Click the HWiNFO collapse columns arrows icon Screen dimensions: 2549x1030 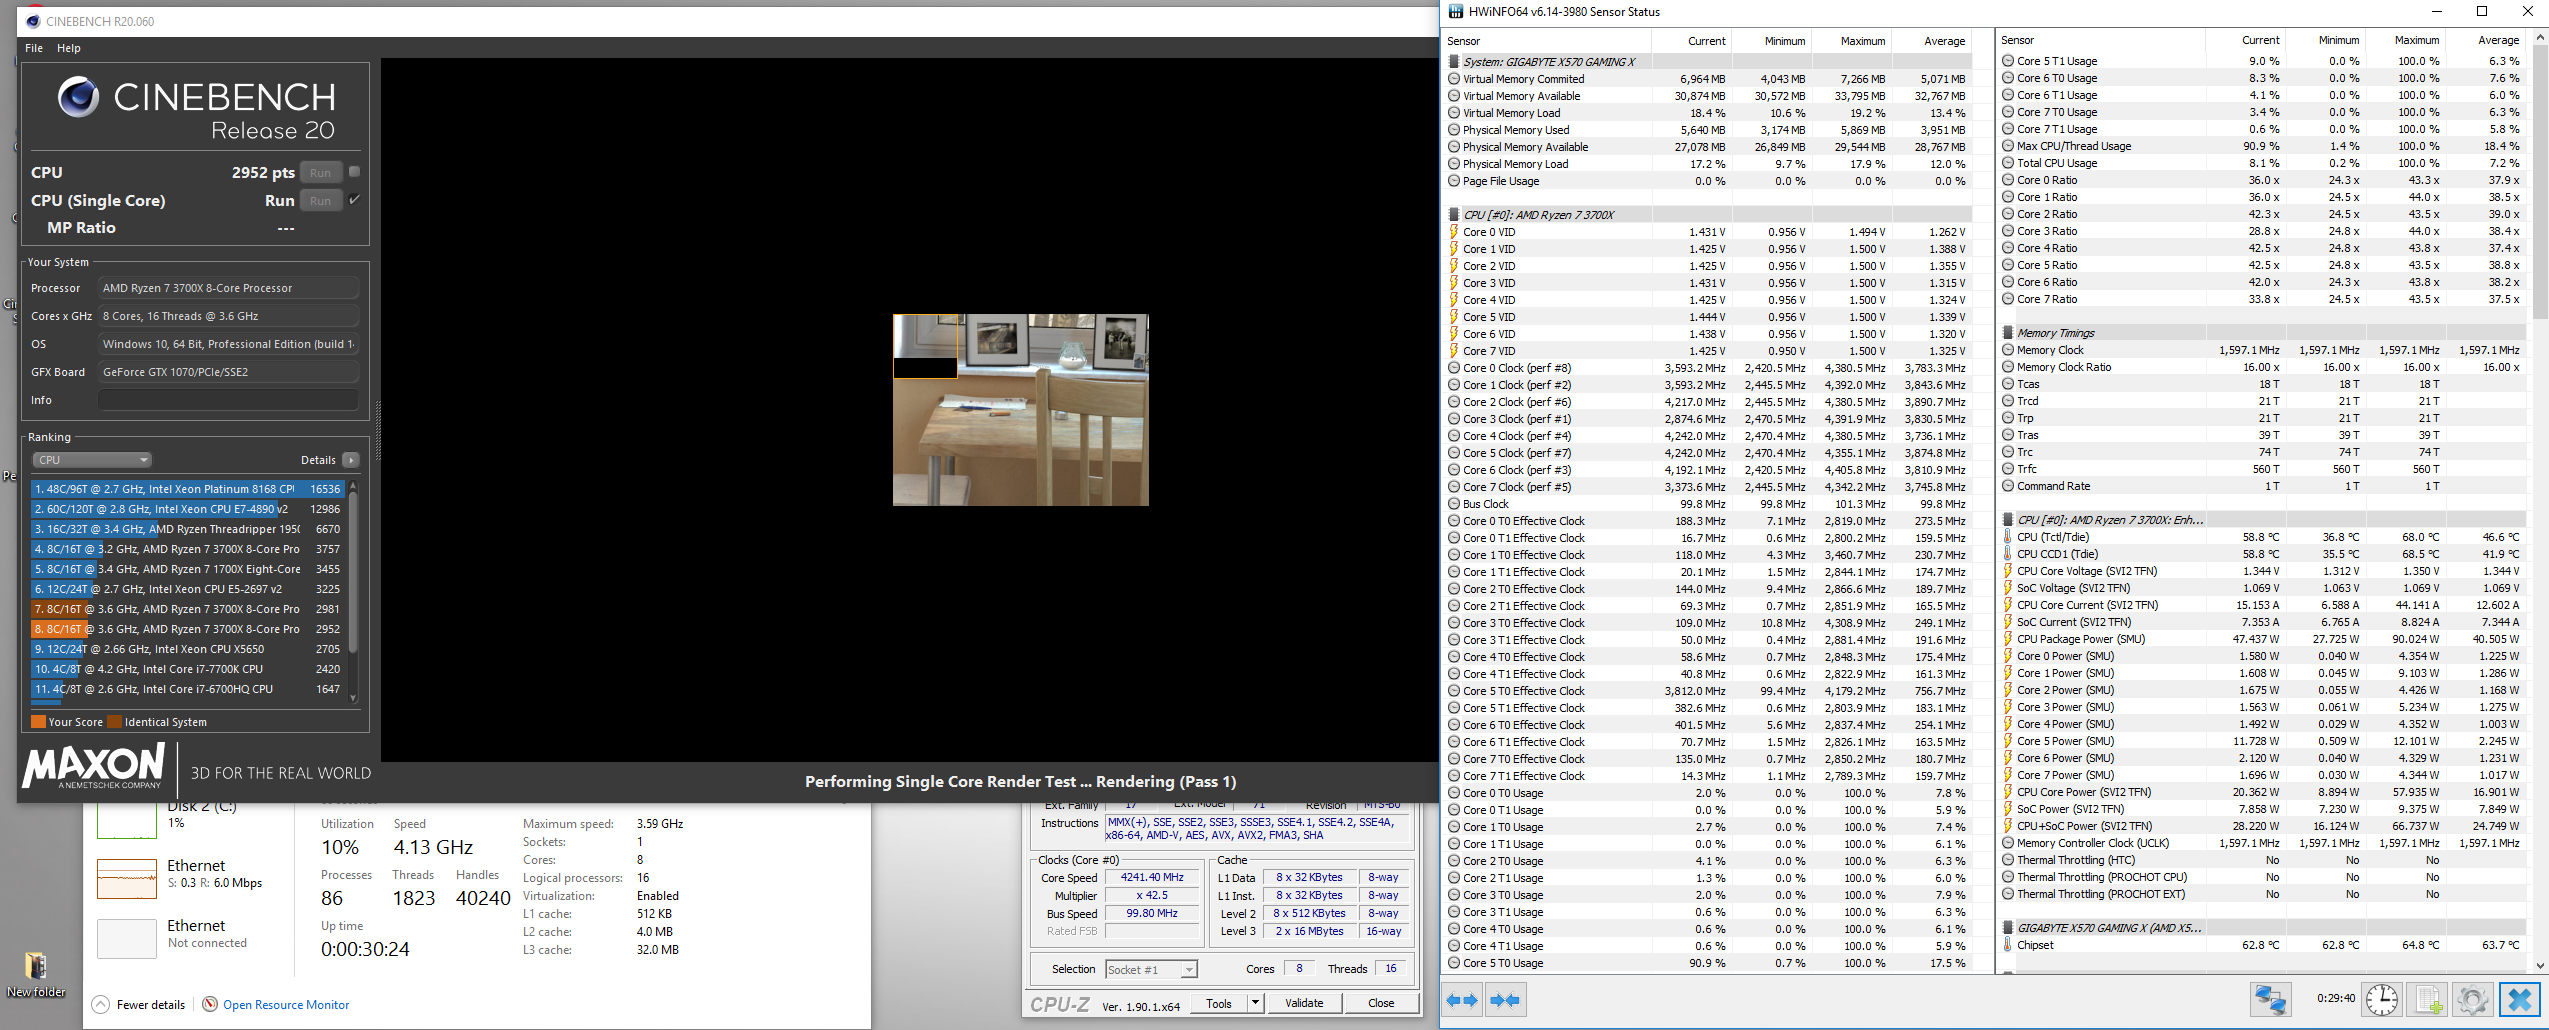click(1505, 1000)
